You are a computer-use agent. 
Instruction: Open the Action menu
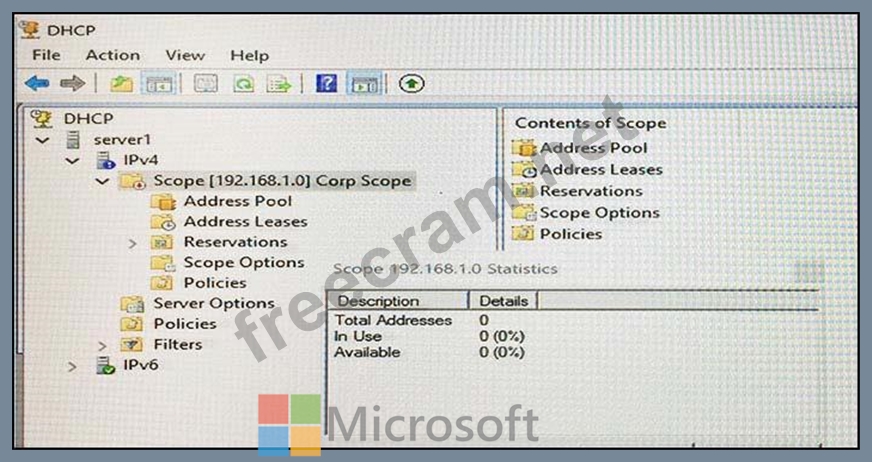pos(112,56)
